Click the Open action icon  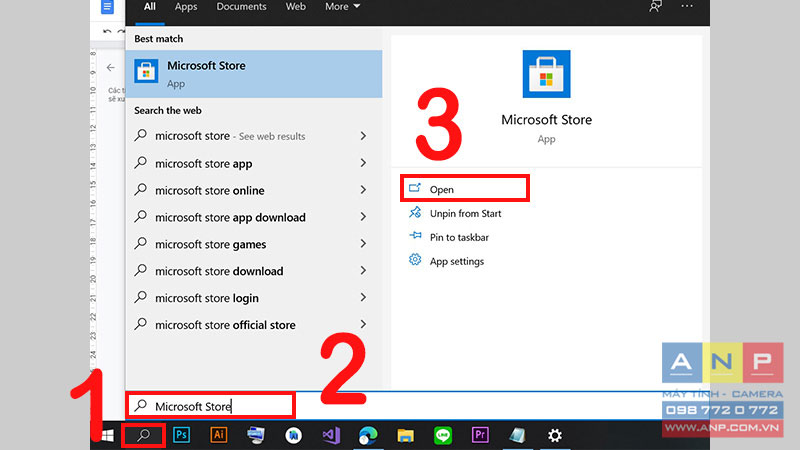[415, 188]
